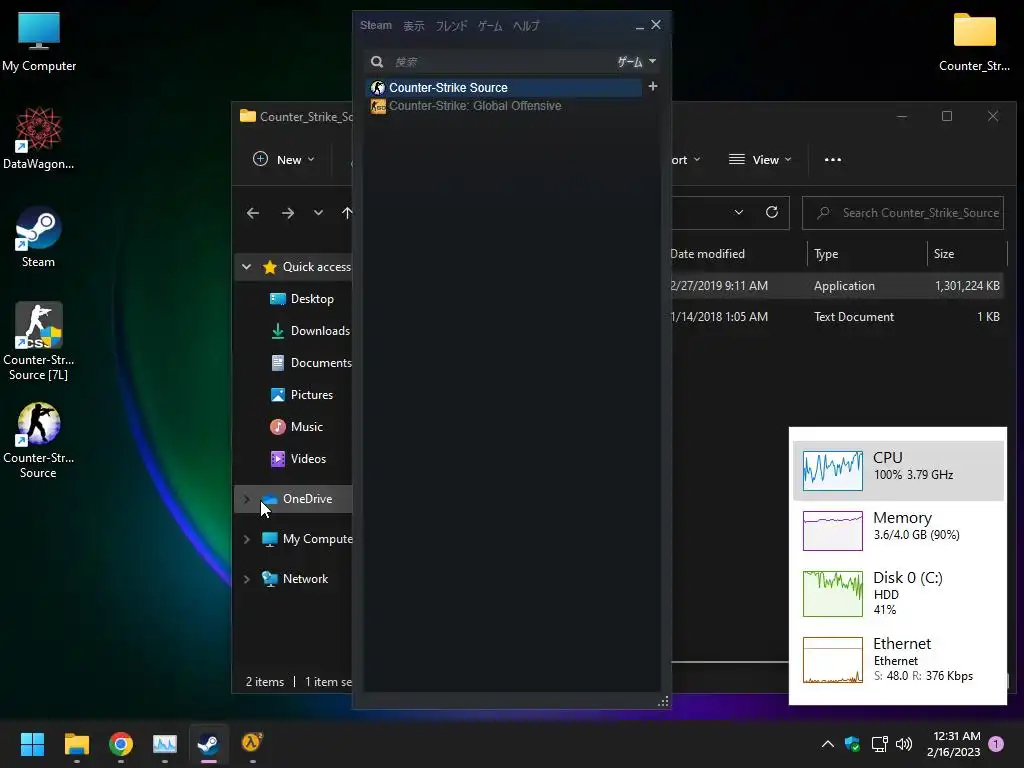Open the 表示 menu in Steam
Image resolution: width=1024 pixels, height=768 pixels.
pos(413,25)
